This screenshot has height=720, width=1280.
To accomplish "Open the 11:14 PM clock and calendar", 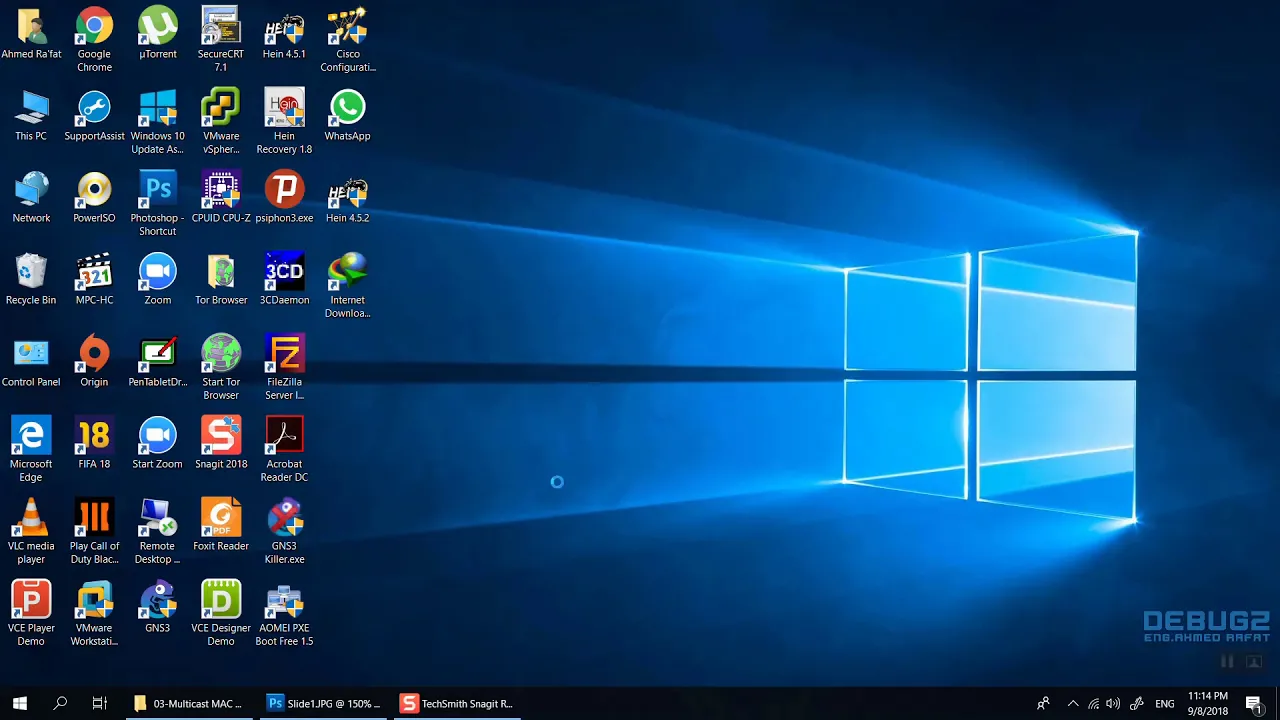I will [1208, 703].
